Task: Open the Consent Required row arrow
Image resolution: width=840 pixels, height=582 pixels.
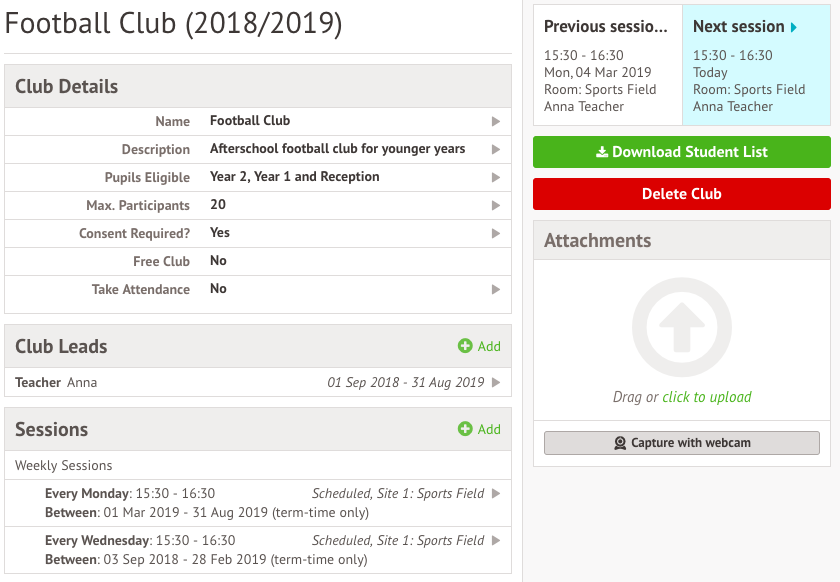Action: click(496, 233)
